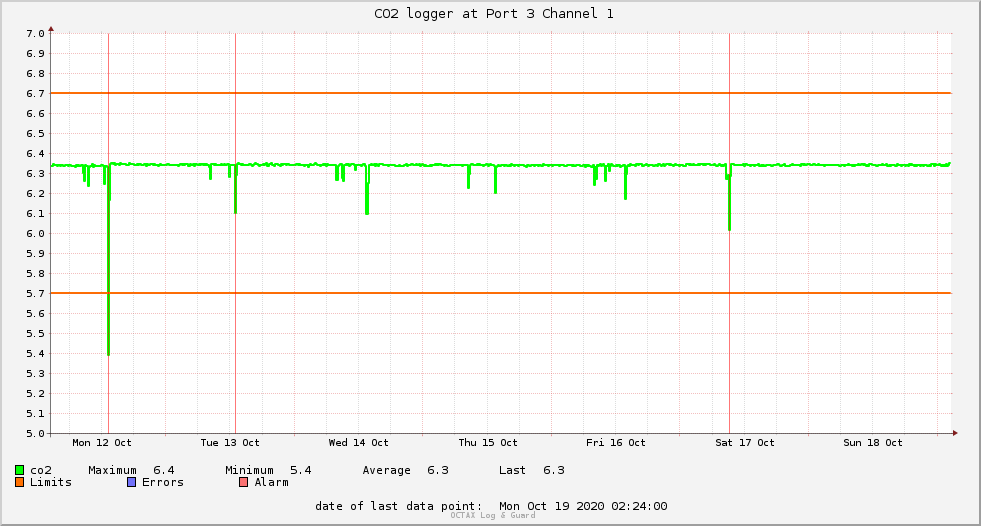
Task: Click the Tue 13 Oct axis label
Action: coord(230,442)
